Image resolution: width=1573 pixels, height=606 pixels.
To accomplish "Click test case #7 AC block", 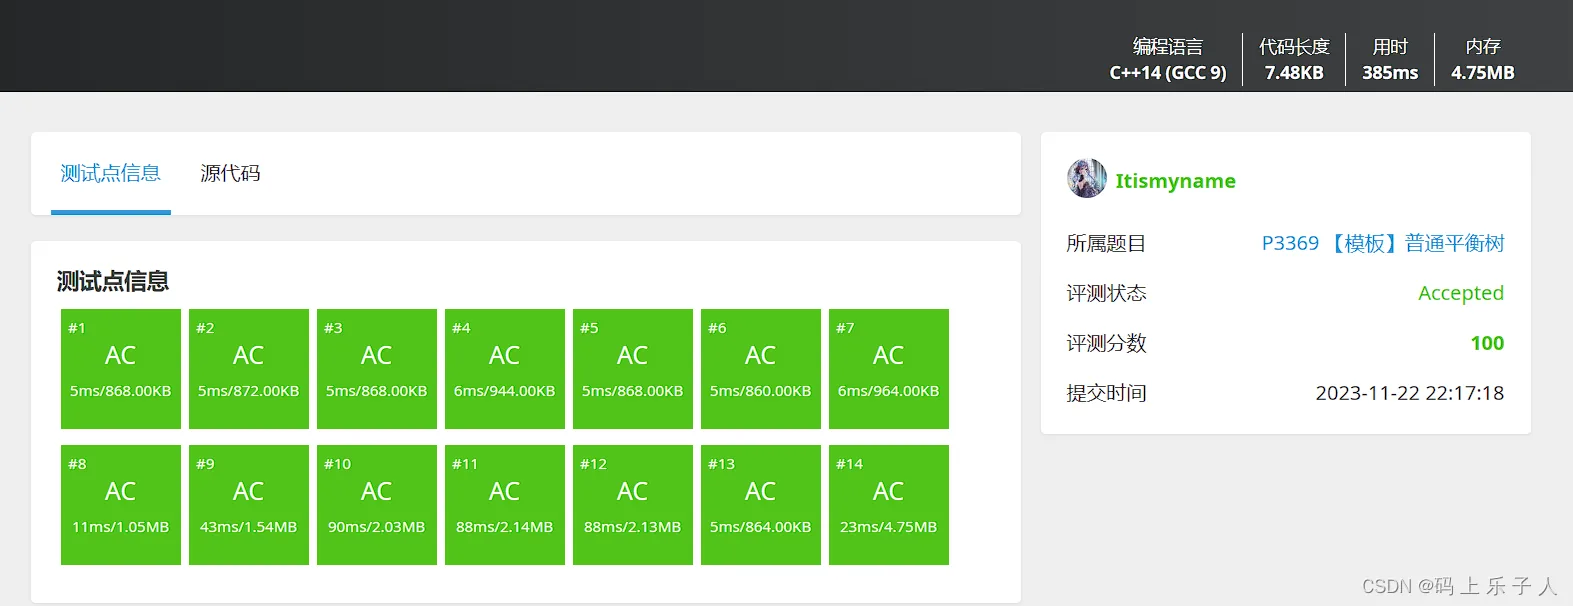I will pyautogui.click(x=889, y=368).
